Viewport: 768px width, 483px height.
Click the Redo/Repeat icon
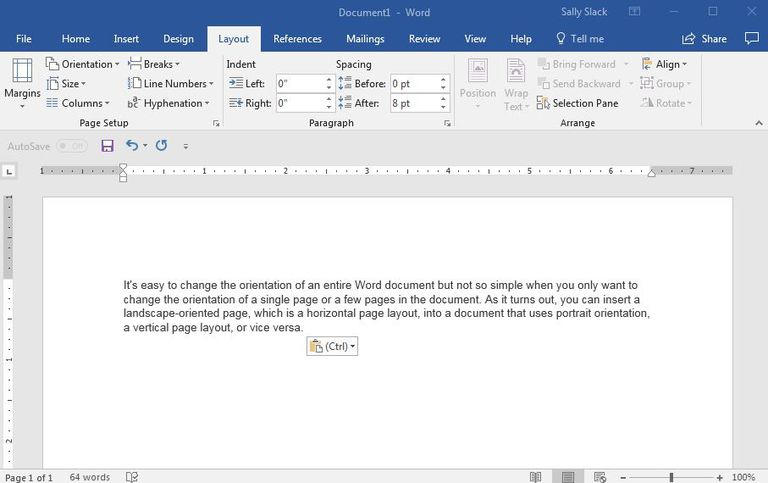tap(162, 145)
